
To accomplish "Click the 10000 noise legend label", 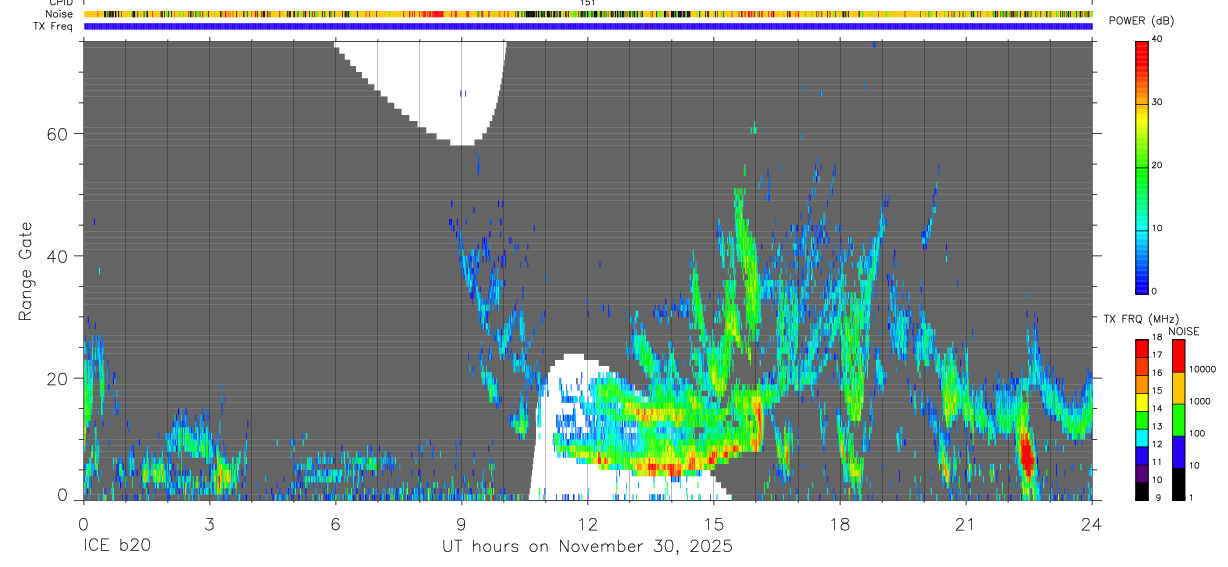I will (1202, 369).
